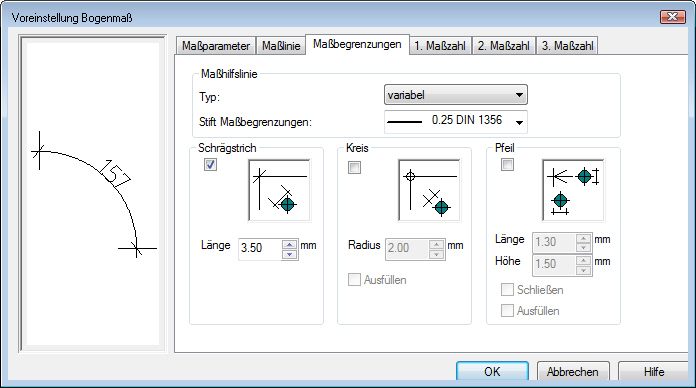This screenshot has height=388, width=696.
Task: Increase Schrägstrich Länge with up spinner arrow
Action: 289,244
